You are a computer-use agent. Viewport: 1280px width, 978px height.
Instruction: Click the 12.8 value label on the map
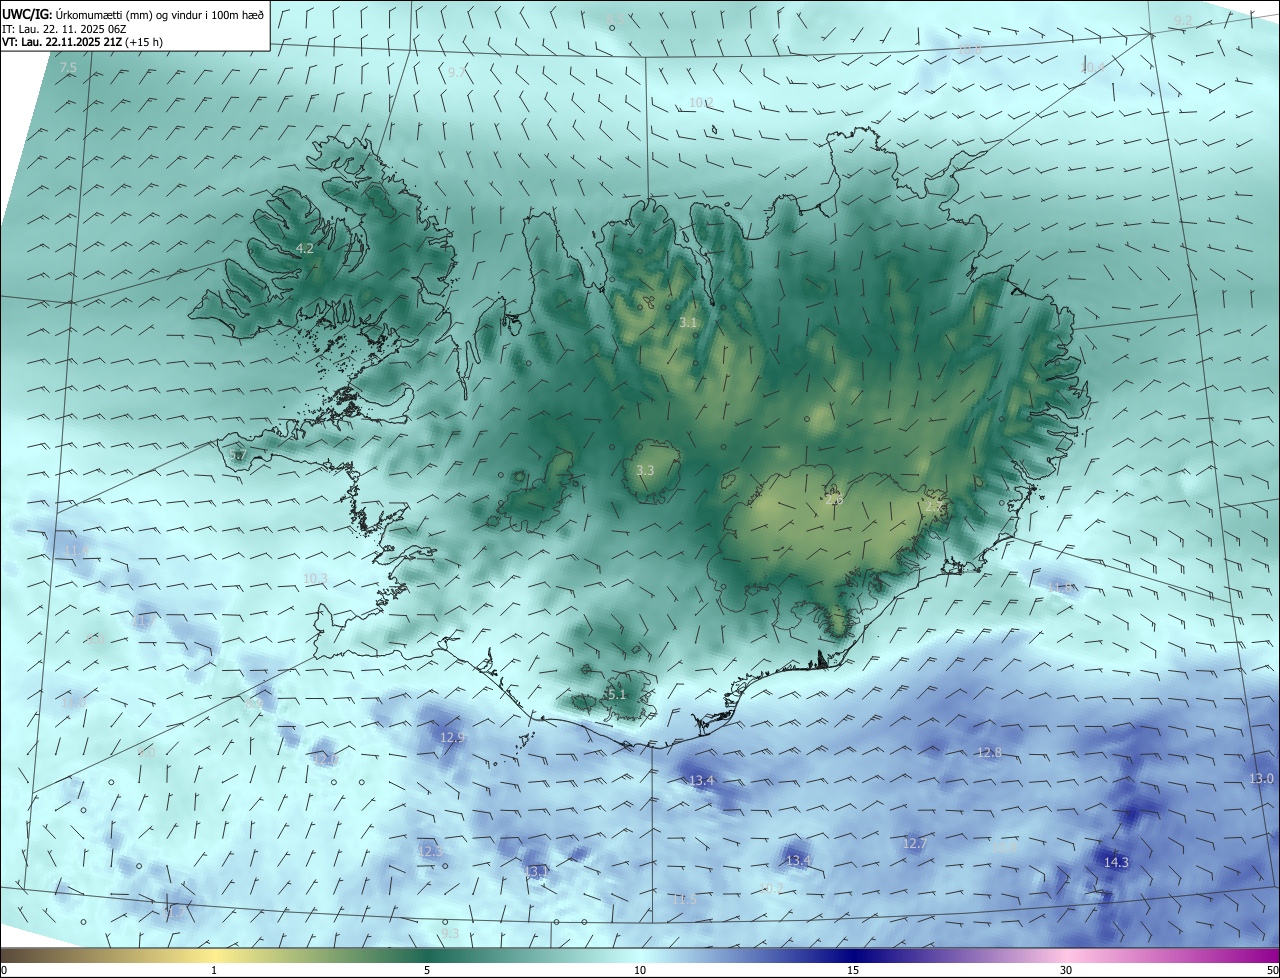[989, 752]
